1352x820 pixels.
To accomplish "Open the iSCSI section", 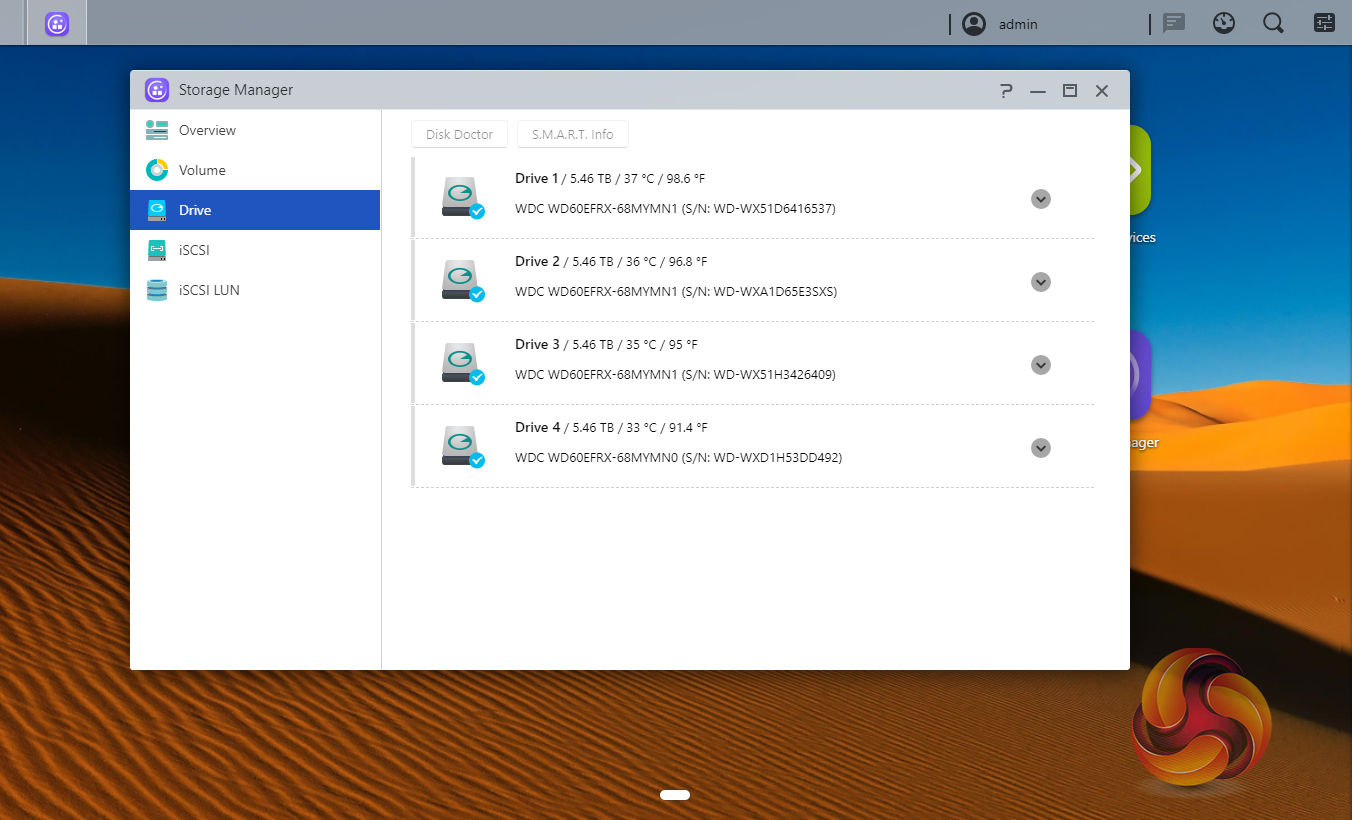I will pos(255,250).
